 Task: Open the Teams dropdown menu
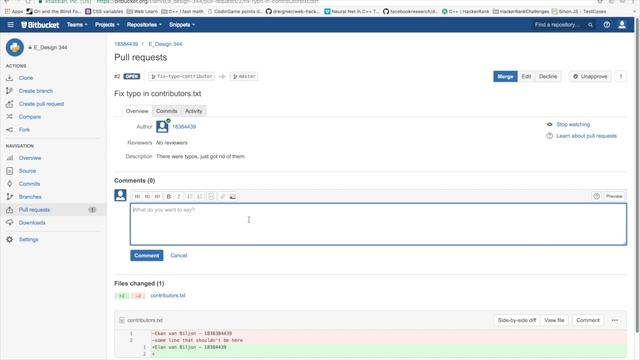point(77,25)
